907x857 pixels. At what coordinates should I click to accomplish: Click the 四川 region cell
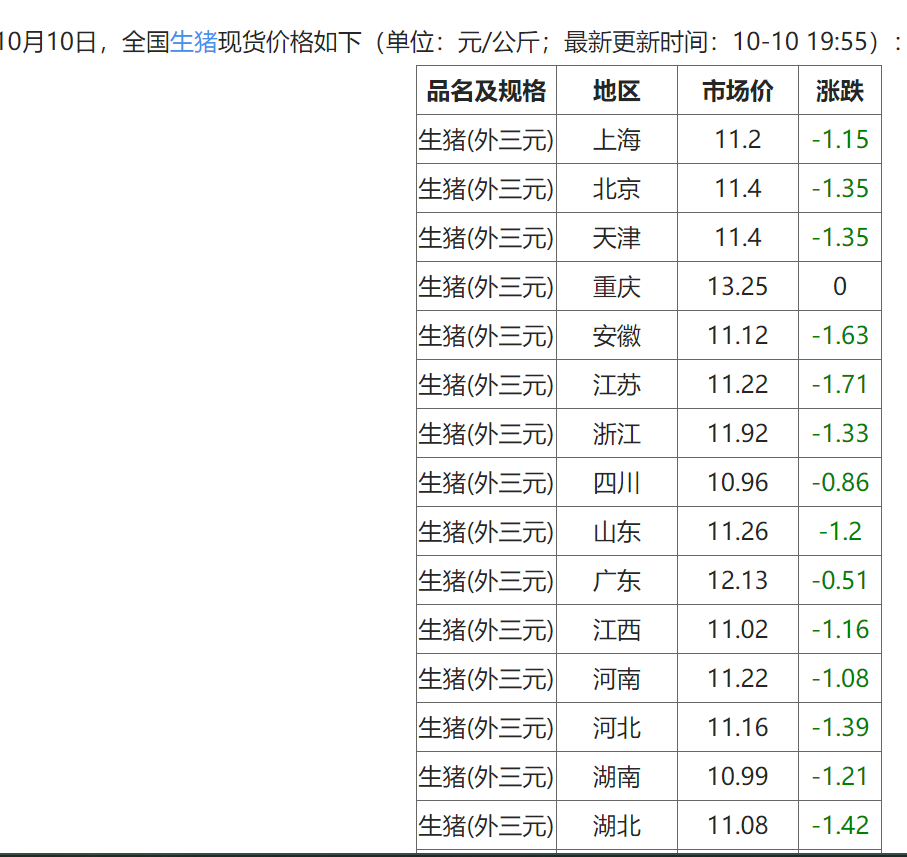point(616,483)
